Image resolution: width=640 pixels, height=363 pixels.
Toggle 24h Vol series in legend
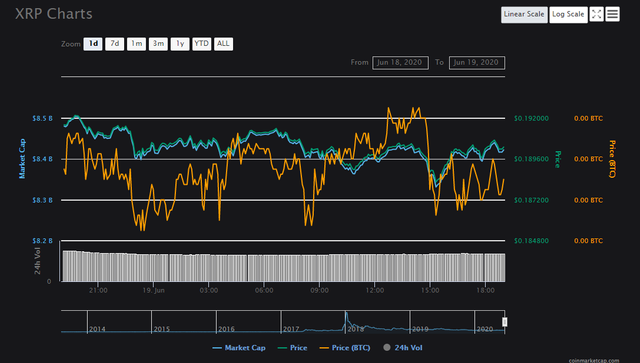pyautogui.click(x=403, y=348)
